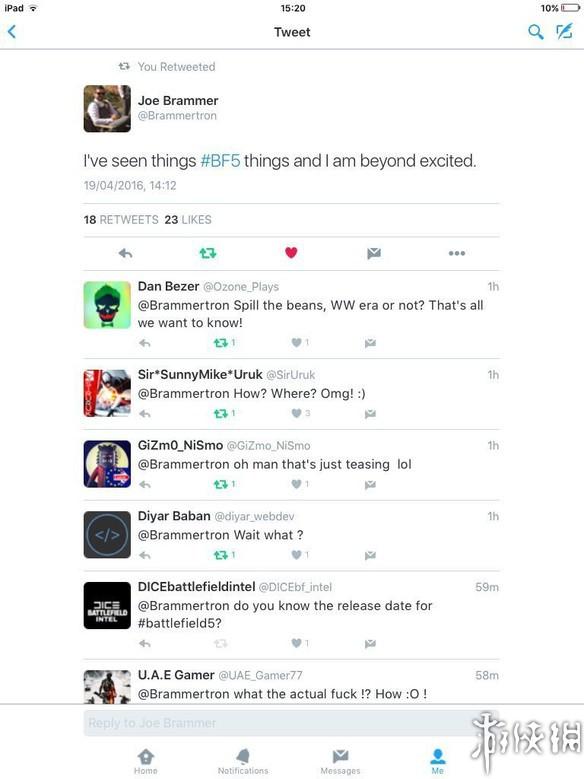This screenshot has height=779, width=584.
Task: Send Diyar Baban's reply via direct message
Action: 370,555
